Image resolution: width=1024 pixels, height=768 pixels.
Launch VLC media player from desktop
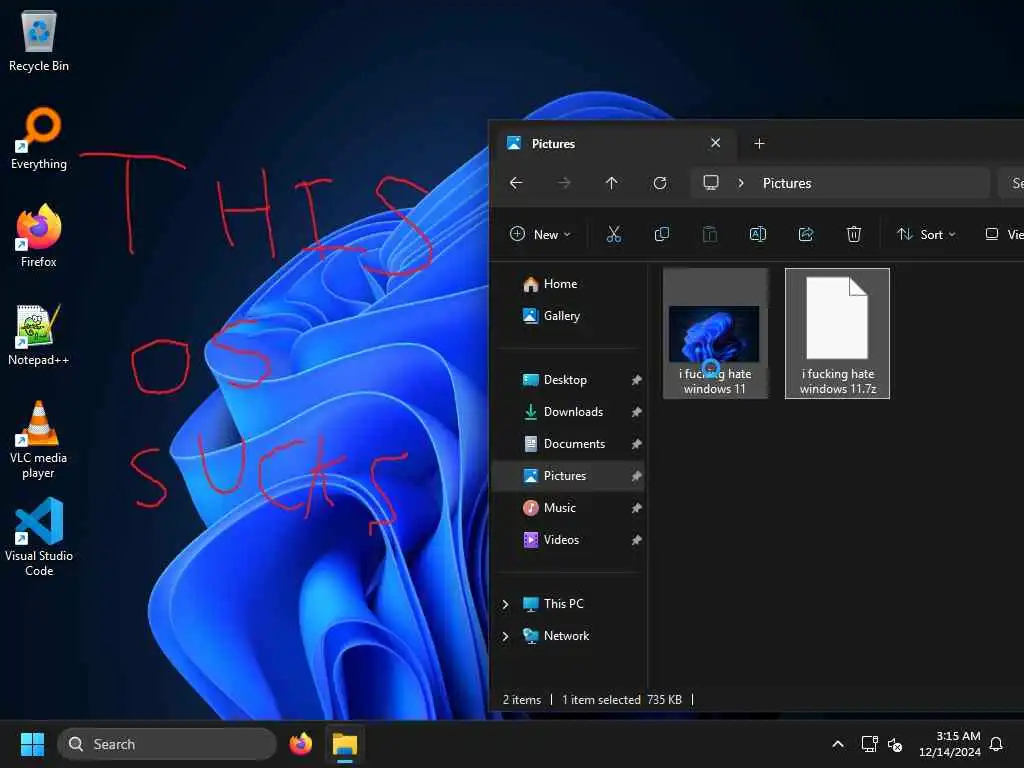coord(39,440)
